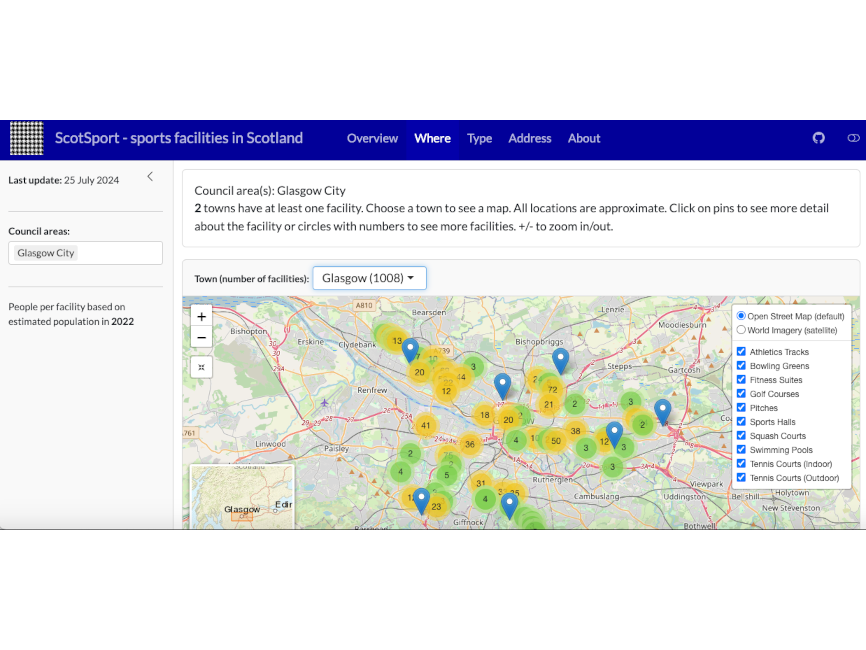Uncheck Athletics Tracks layer

741,351
